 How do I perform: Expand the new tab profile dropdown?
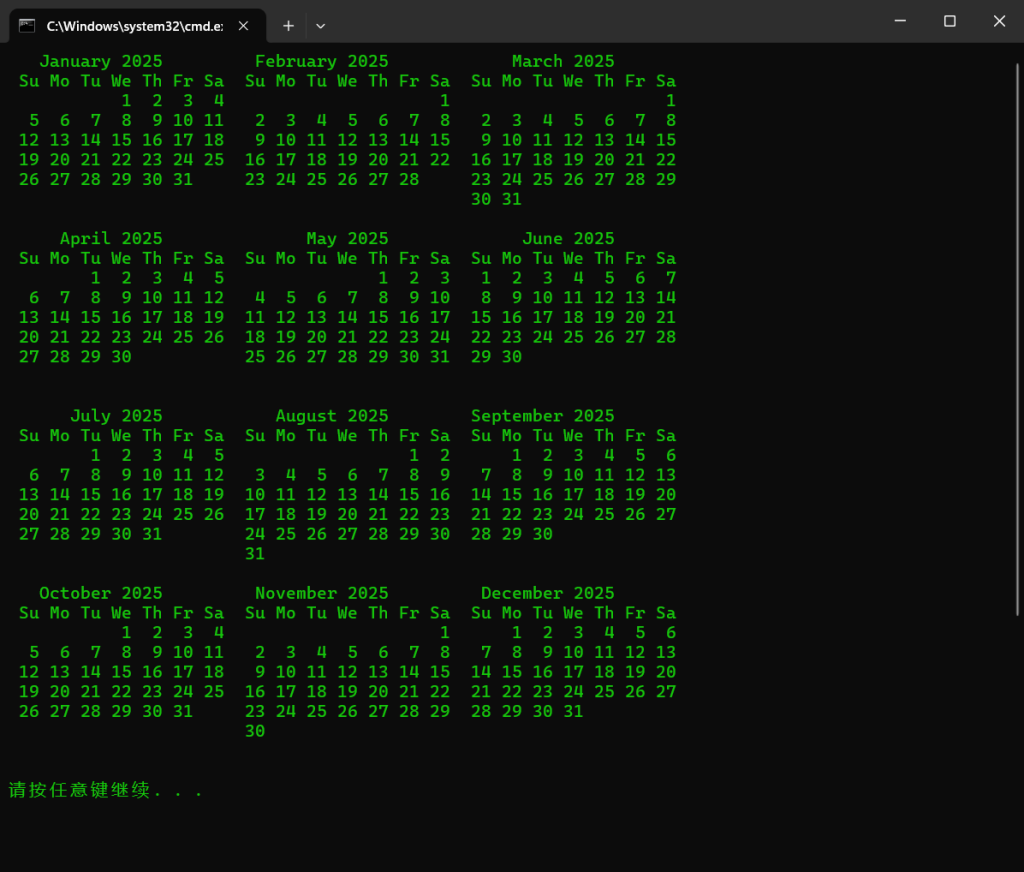320,25
